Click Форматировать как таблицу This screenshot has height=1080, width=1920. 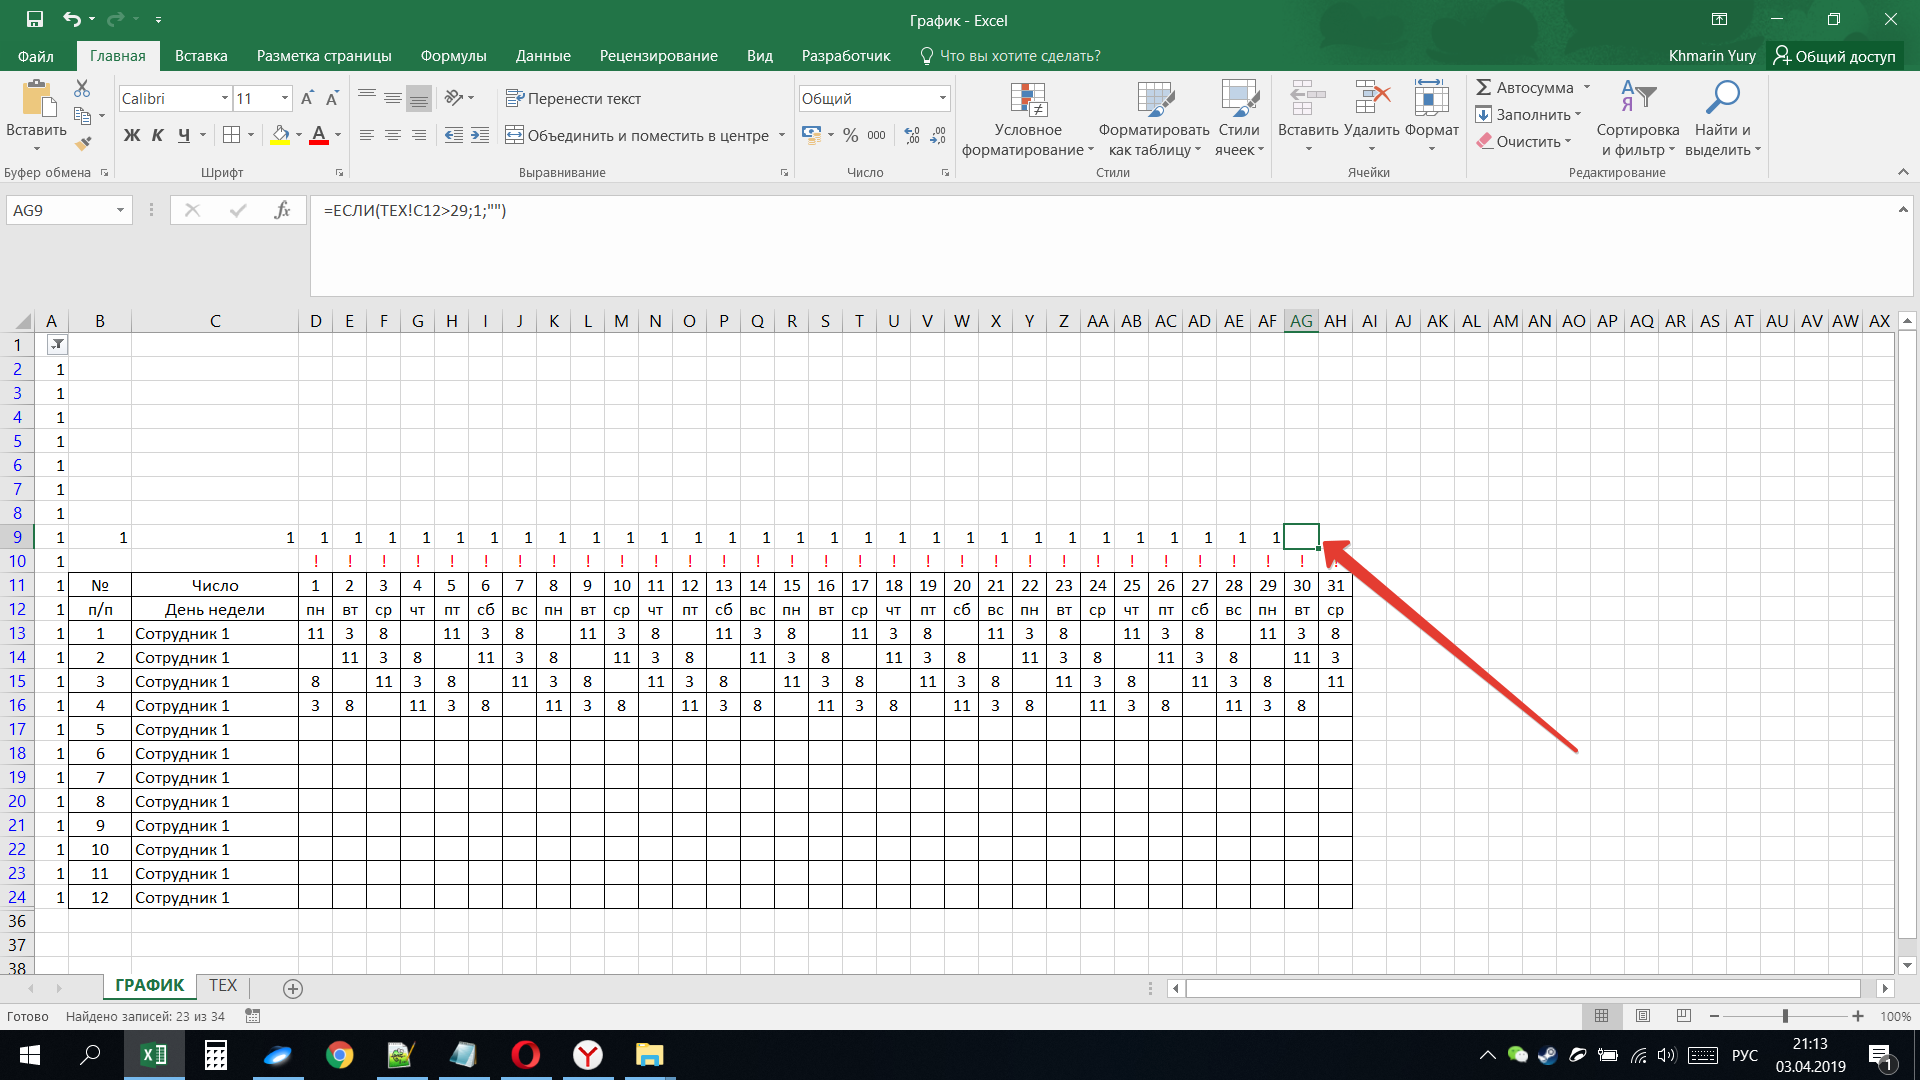(1154, 119)
